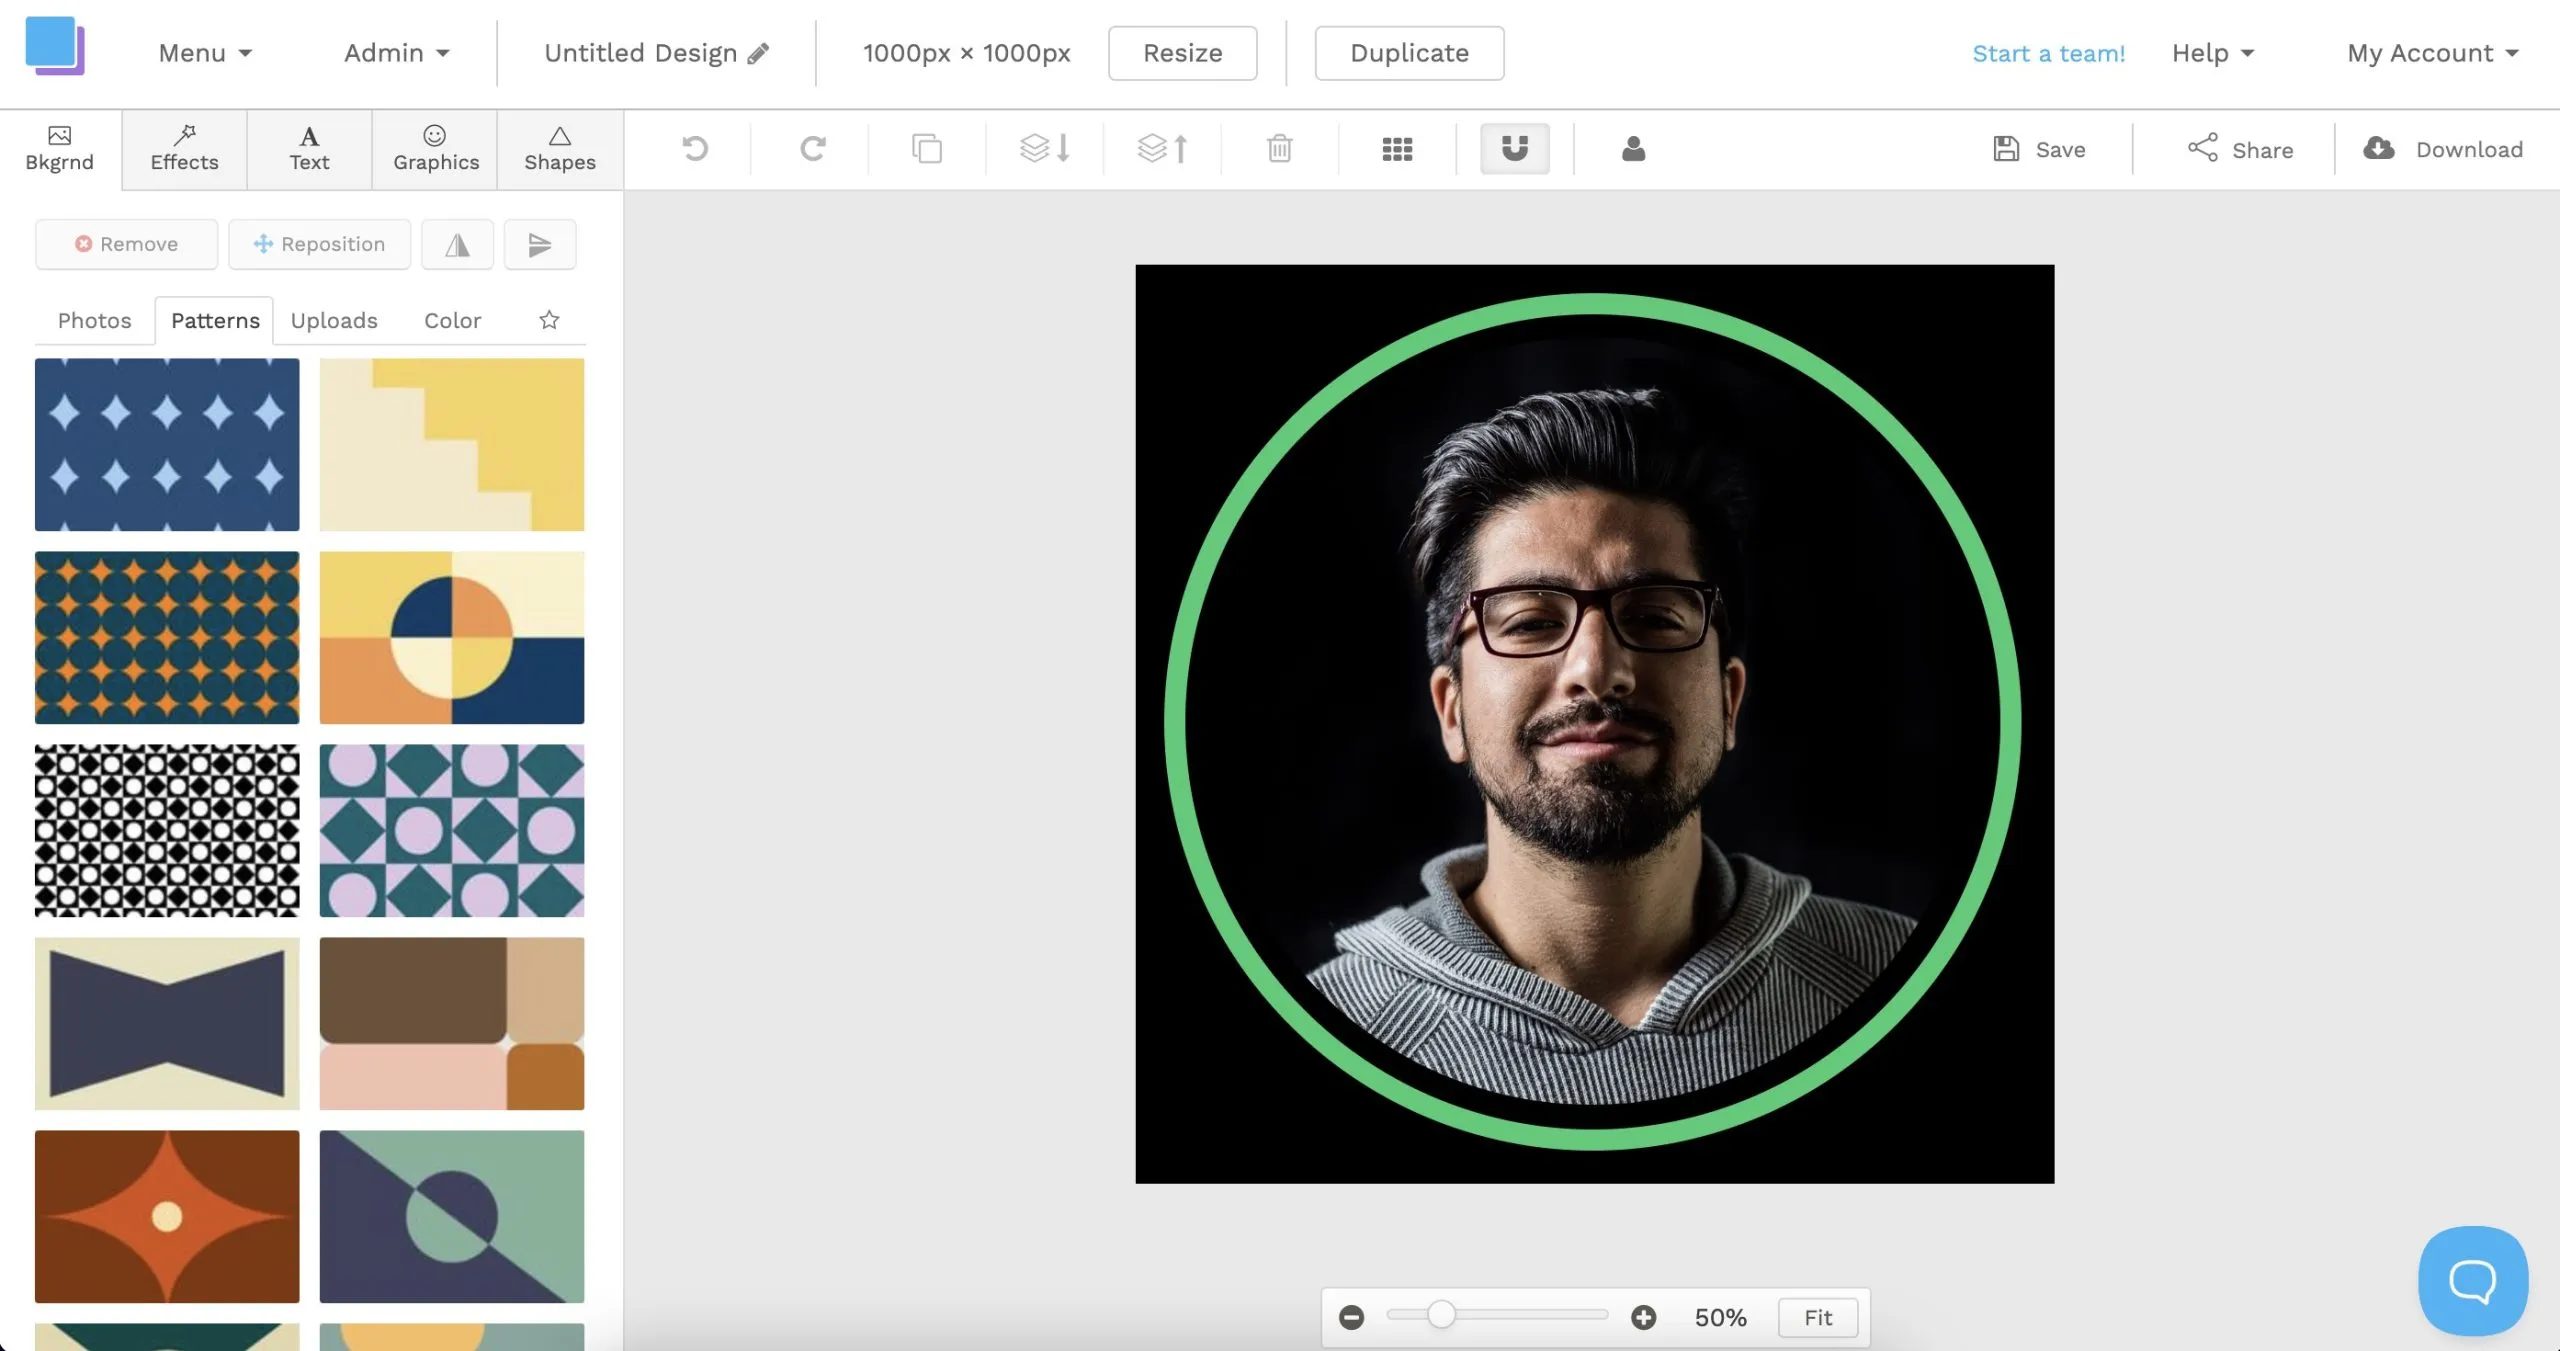Flip the background vertically

click(x=540, y=244)
